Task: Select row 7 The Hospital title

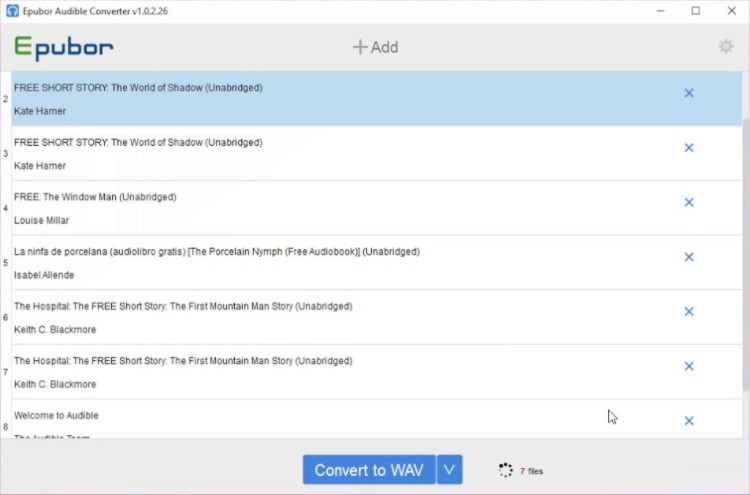Action: click(x=183, y=361)
